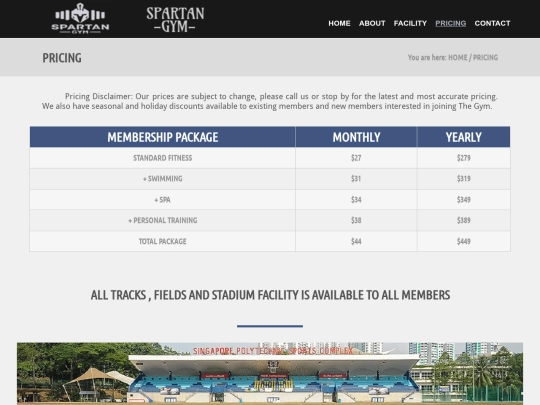Viewport: 540px width, 405px height.
Task: Click the $319 yearly price
Action: 464,179
